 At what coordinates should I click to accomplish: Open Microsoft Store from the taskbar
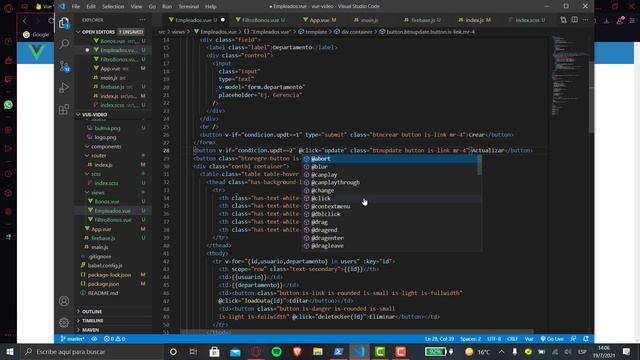click(214, 351)
